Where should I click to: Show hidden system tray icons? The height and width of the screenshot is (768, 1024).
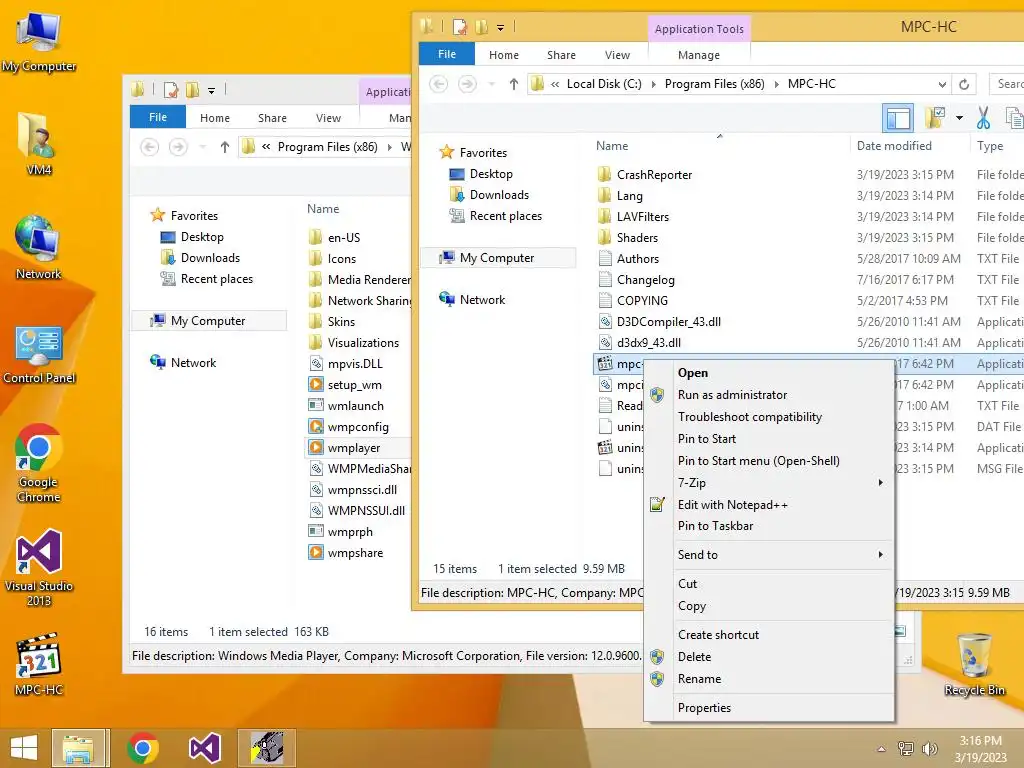882,749
